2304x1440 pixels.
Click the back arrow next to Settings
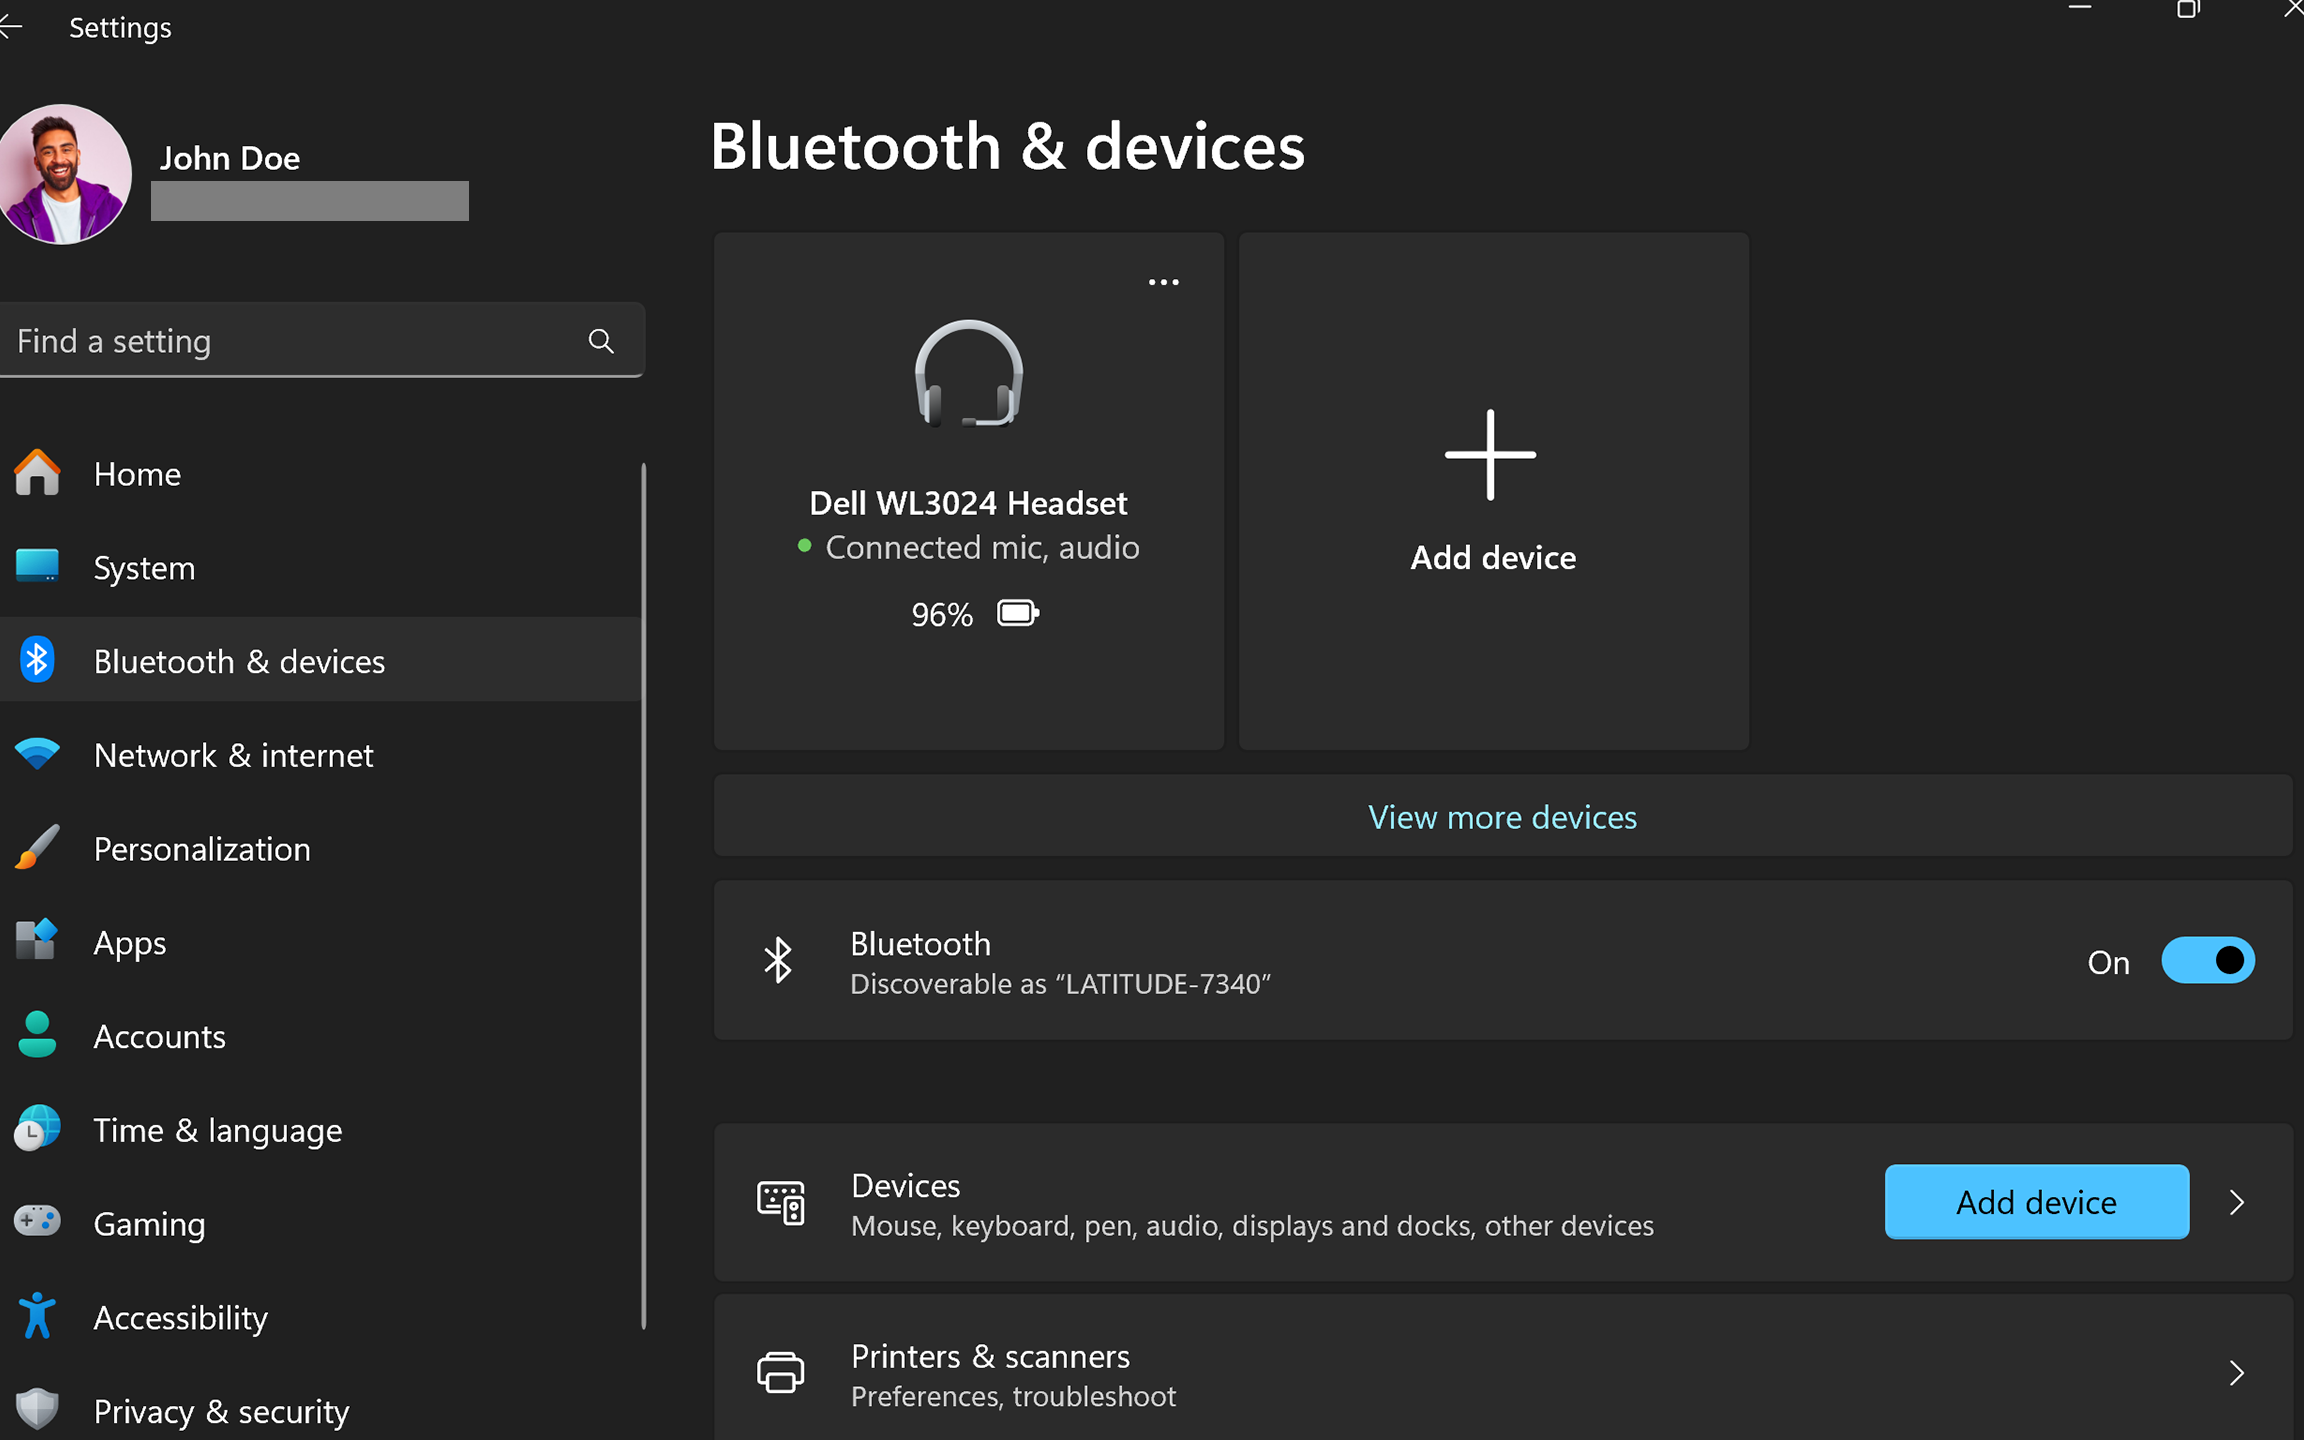point(10,28)
